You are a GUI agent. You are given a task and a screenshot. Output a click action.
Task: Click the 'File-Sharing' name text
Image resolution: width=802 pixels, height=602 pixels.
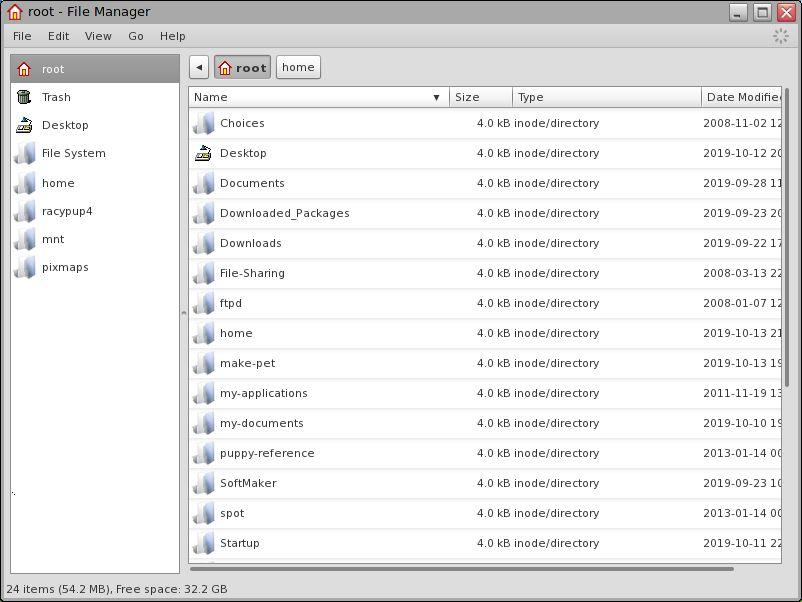click(252, 273)
